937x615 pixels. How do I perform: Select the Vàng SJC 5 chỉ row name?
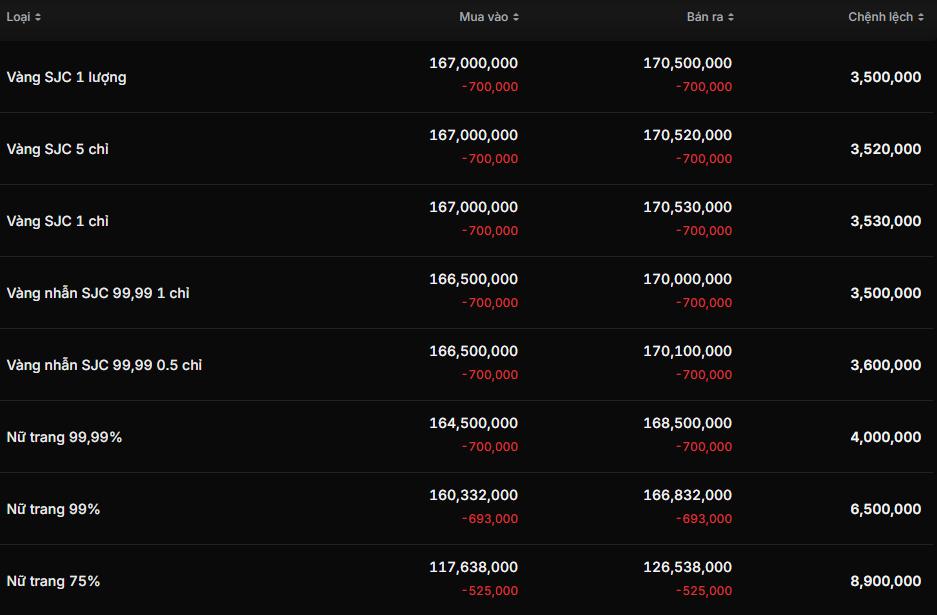click(x=57, y=149)
